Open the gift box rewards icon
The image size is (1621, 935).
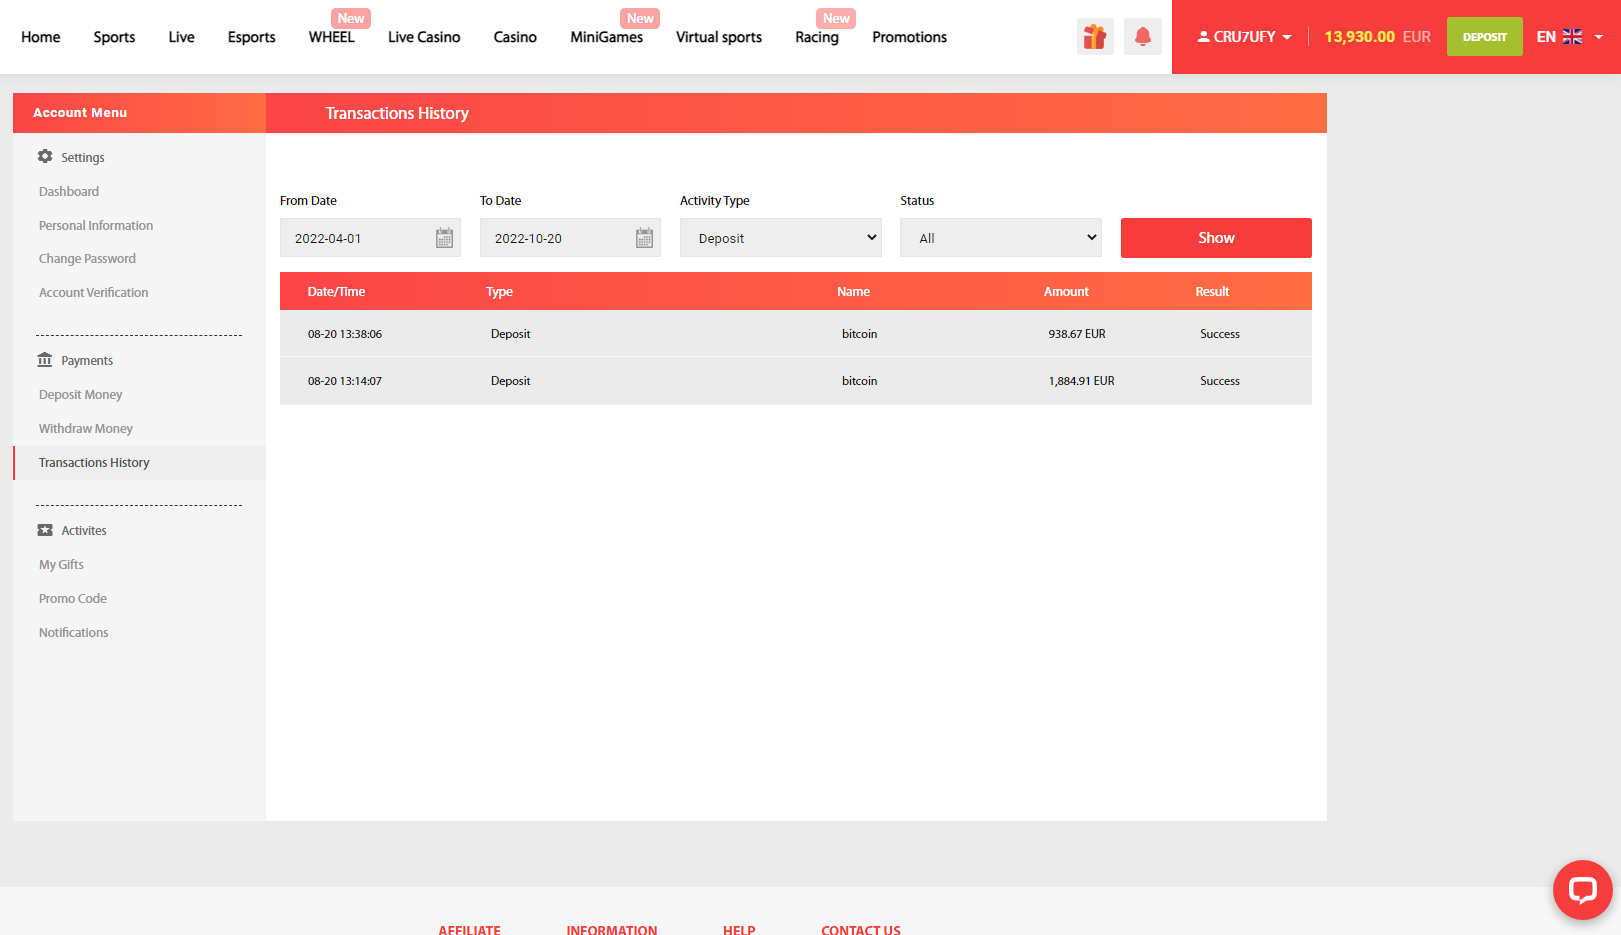coord(1095,37)
